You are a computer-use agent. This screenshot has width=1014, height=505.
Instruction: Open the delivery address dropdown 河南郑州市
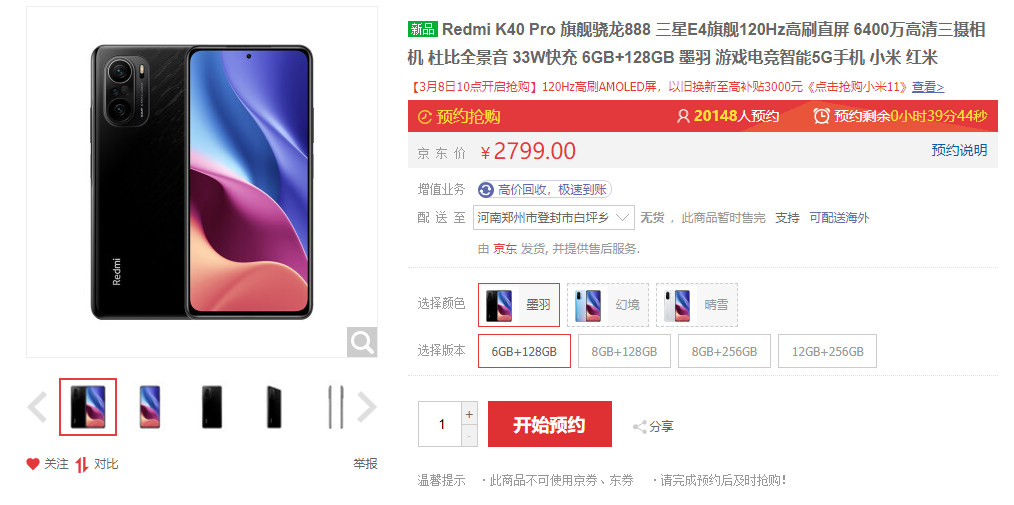554,218
